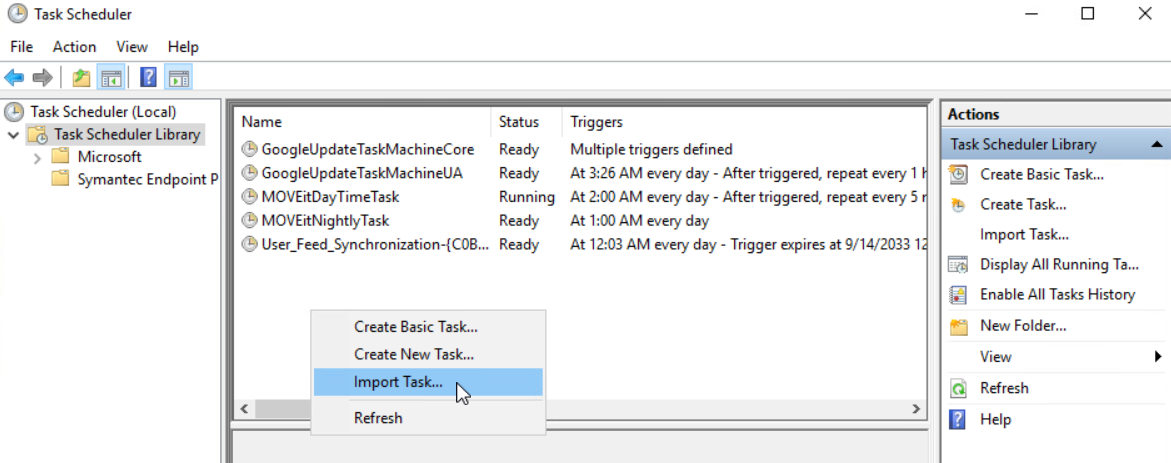The width and height of the screenshot is (1171, 463).
Task: Select the Symantec Endpoint folder tree item
Action: click(148, 179)
